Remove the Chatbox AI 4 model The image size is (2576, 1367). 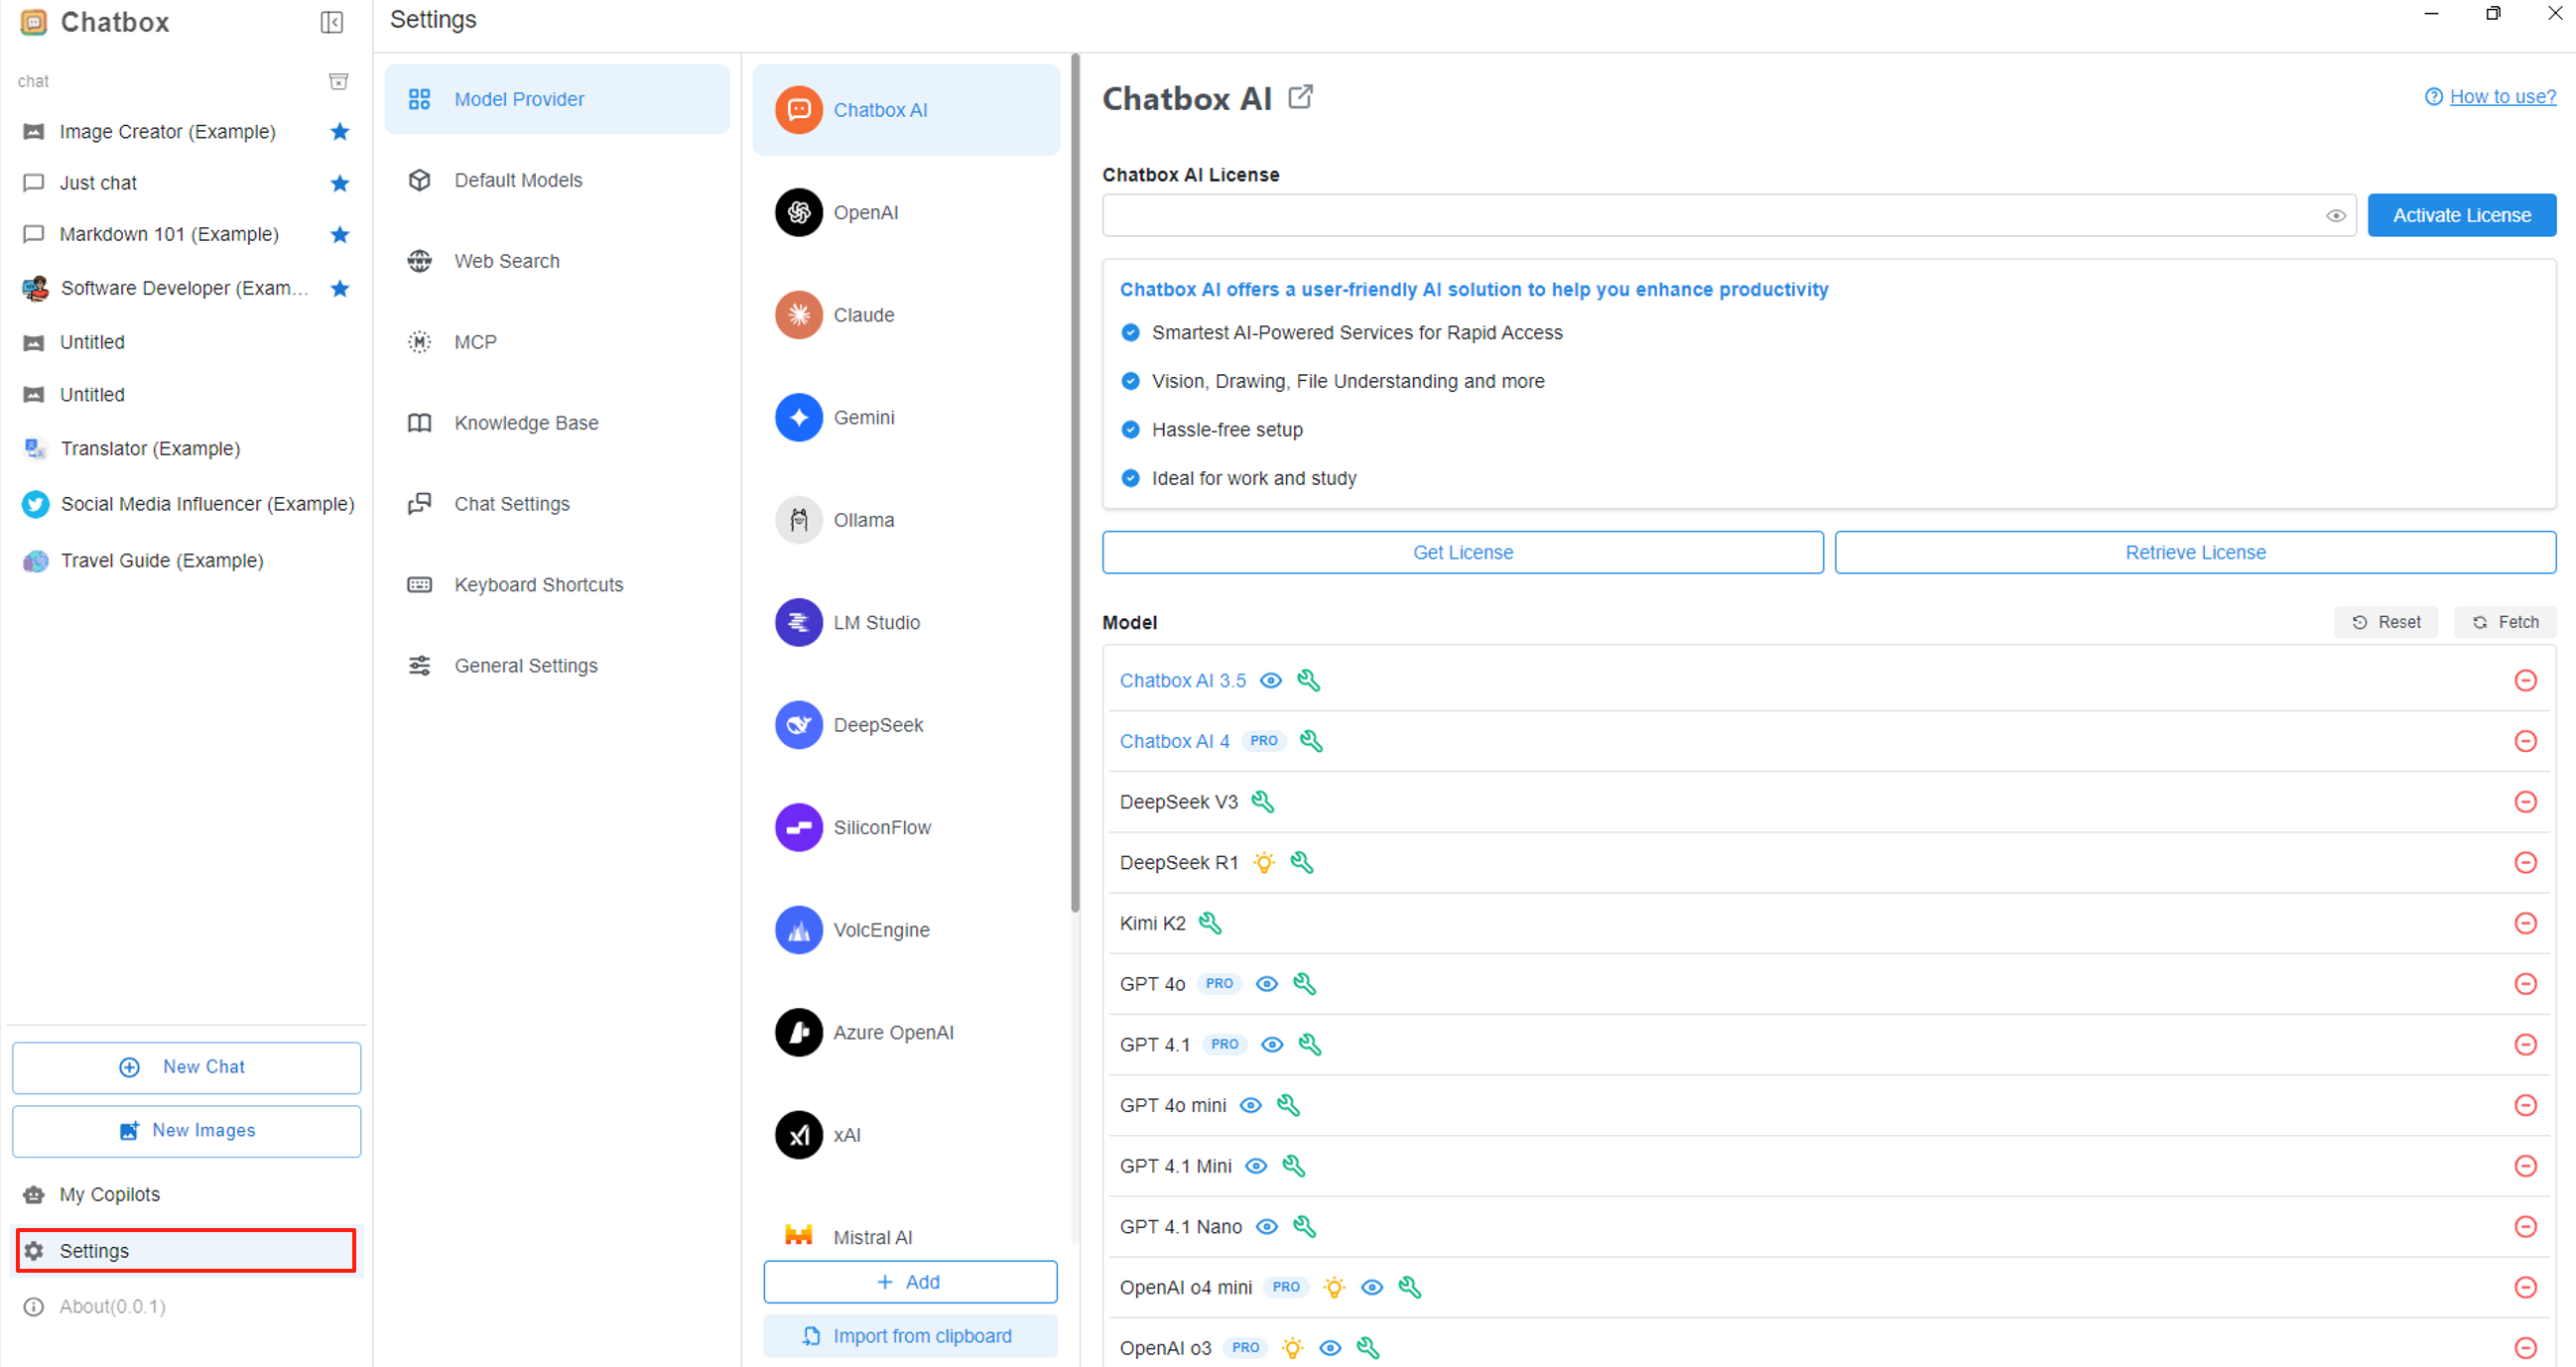2525,741
